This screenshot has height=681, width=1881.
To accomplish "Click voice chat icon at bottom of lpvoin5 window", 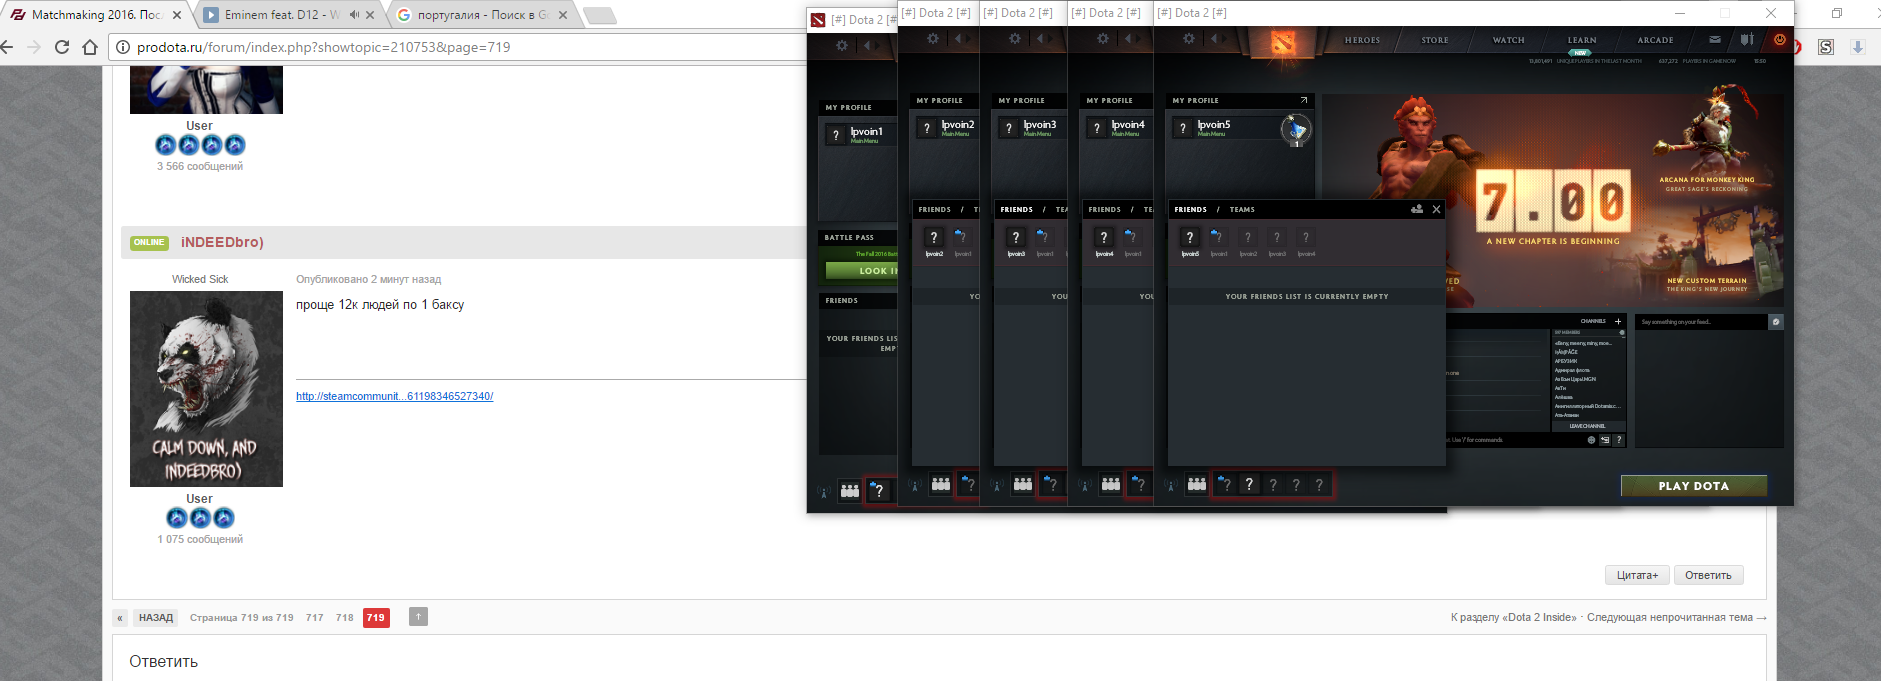I will (x=1171, y=486).
